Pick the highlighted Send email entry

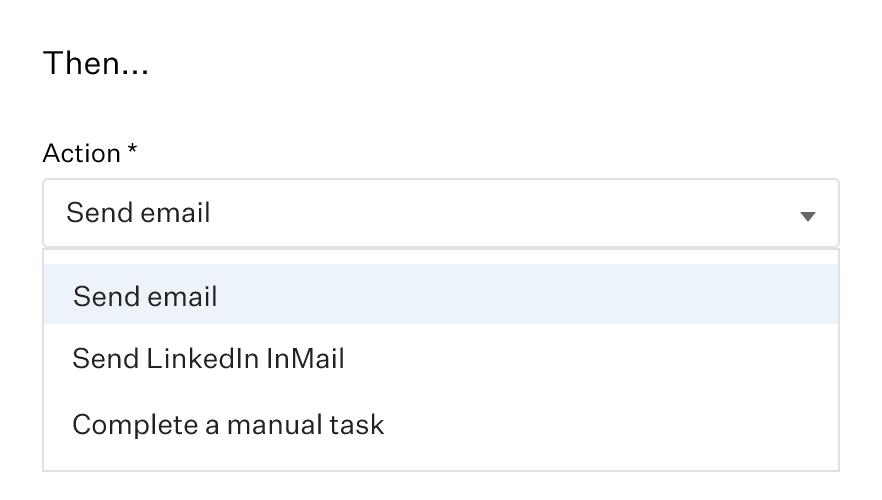(145, 296)
